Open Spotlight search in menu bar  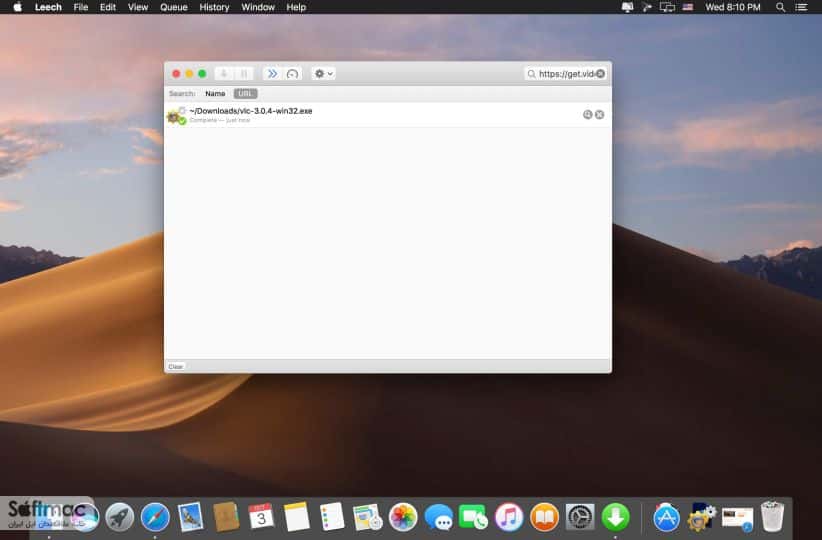(781, 7)
